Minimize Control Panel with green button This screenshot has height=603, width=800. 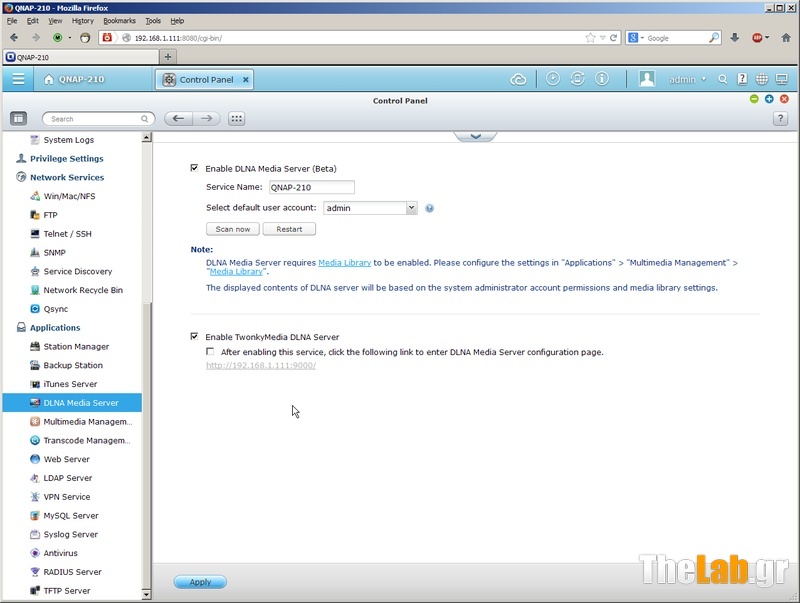tap(754, 99)
